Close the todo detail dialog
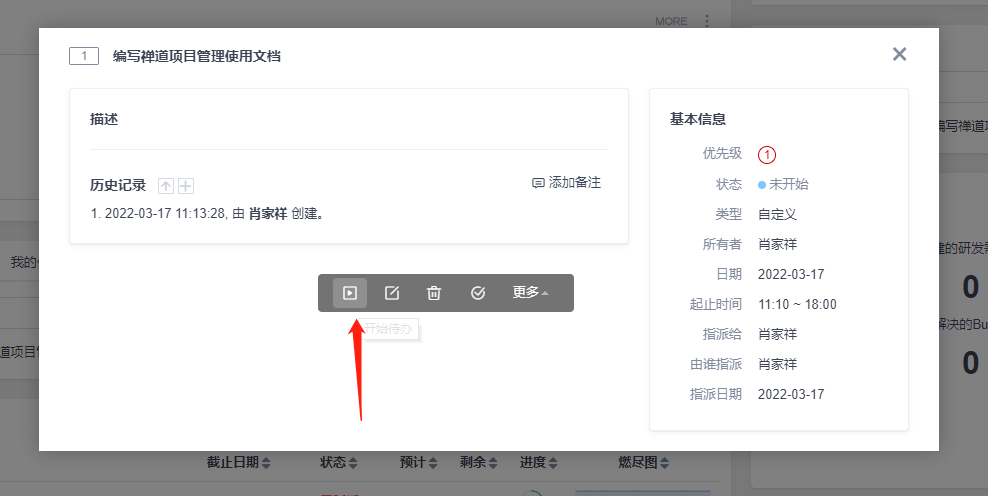The height and width of the screenshot is (496, 988). [x=899, y=54]
